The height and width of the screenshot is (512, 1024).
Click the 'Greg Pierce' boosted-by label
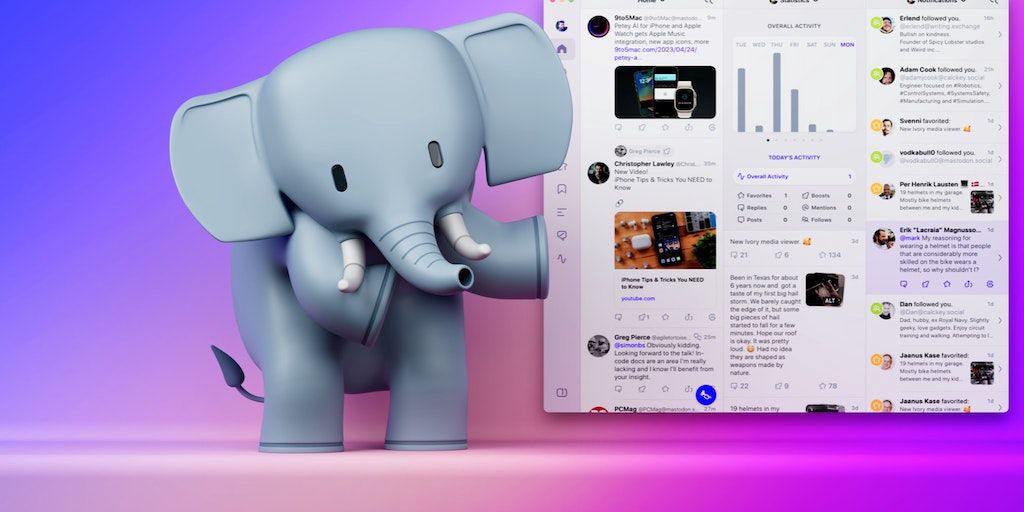tap(643, 151)
